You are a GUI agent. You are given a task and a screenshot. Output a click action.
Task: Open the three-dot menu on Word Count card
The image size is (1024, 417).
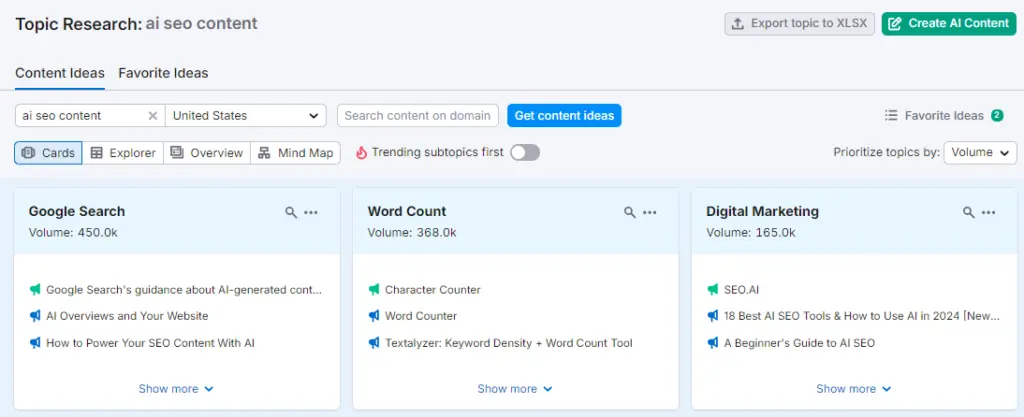coord(650,212)
